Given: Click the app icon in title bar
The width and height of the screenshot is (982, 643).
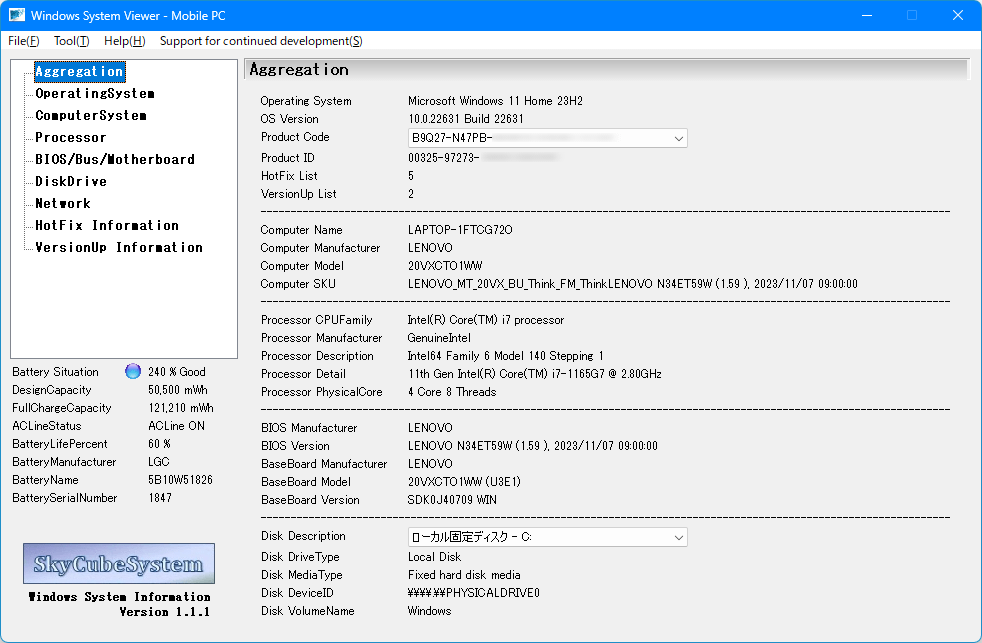Looking at the screenshot, I should tap(16, 15).
